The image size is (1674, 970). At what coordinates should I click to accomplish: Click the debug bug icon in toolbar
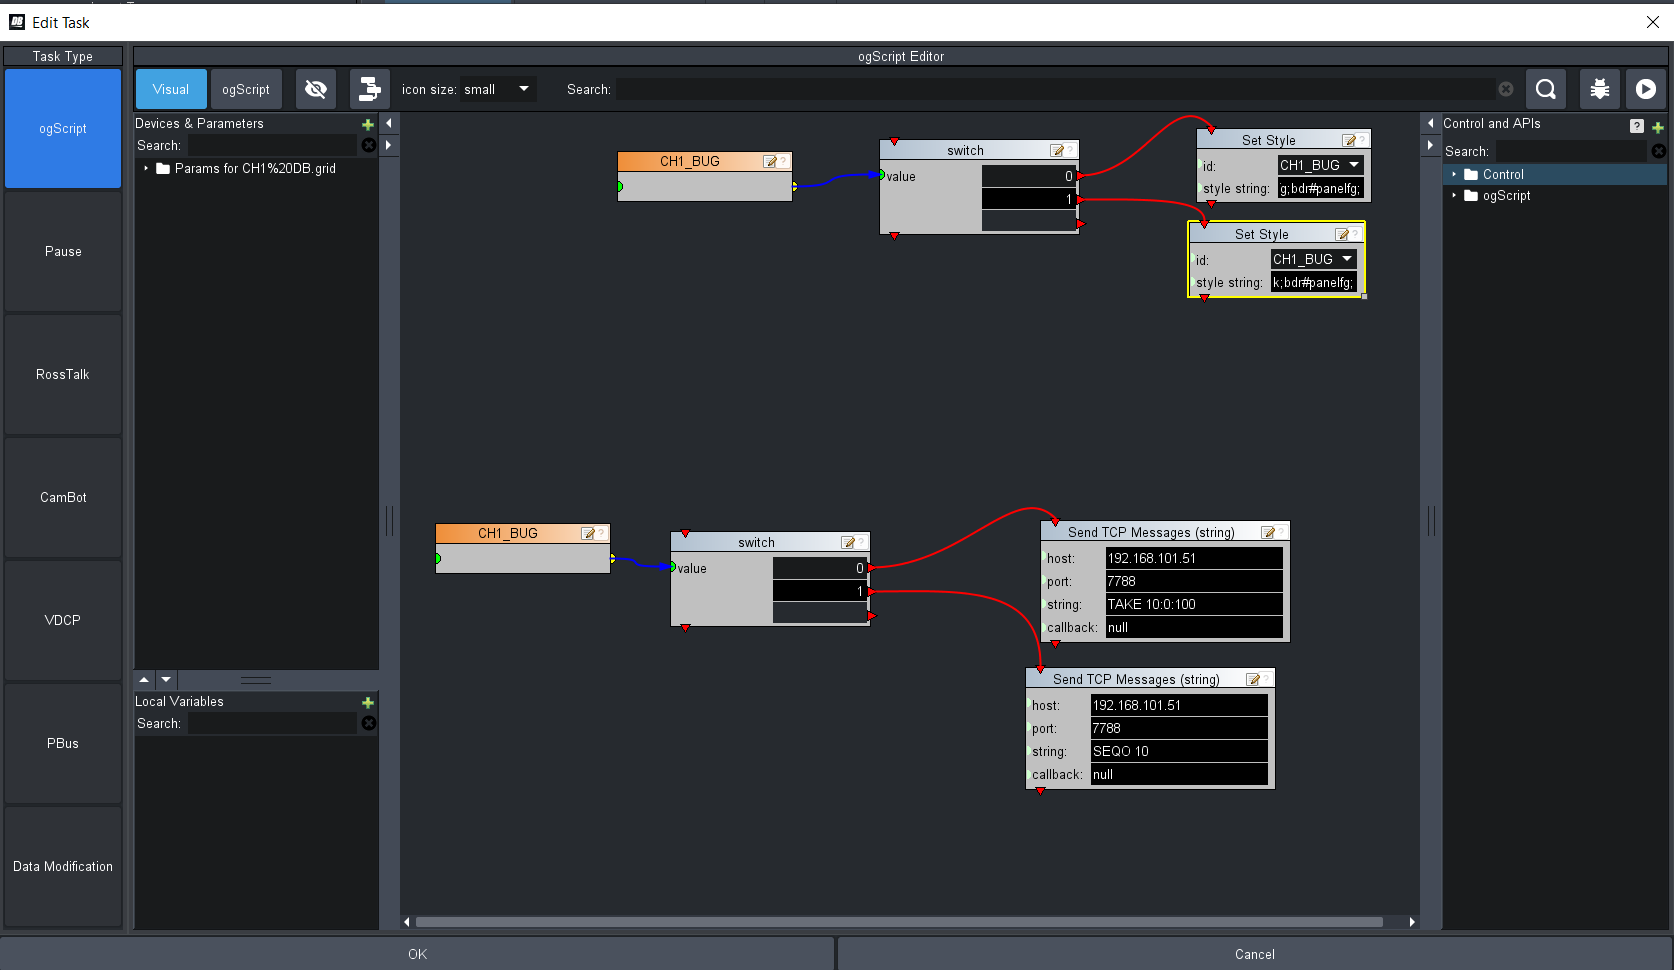pyautogui.click(x=1599, y=89)
